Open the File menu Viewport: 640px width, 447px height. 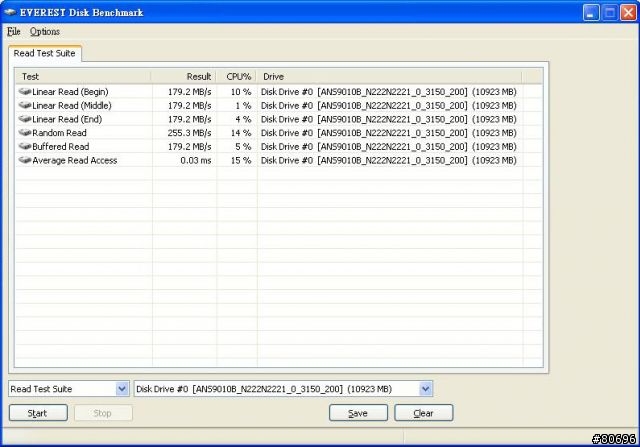tap(13, 31)
